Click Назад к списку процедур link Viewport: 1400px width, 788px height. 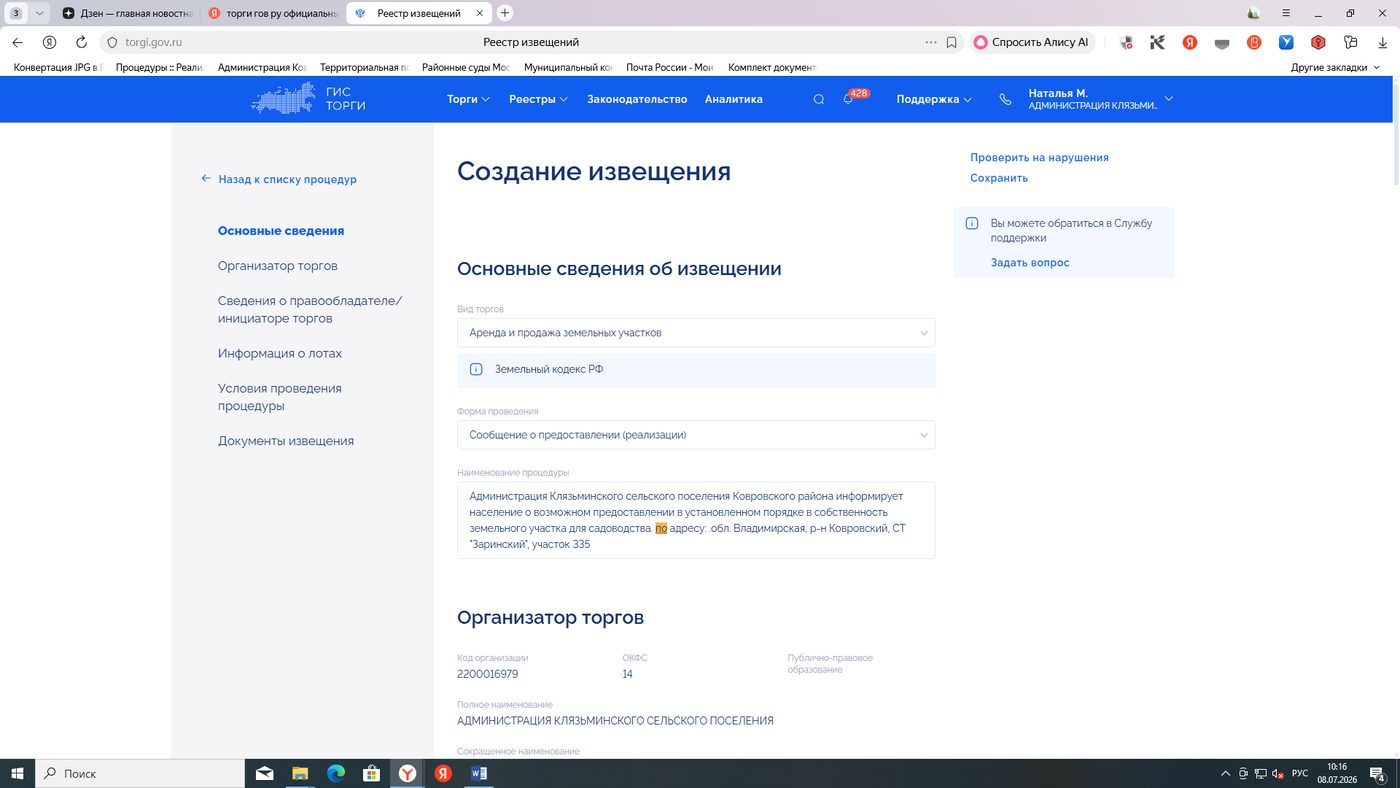tap(279, 179)
